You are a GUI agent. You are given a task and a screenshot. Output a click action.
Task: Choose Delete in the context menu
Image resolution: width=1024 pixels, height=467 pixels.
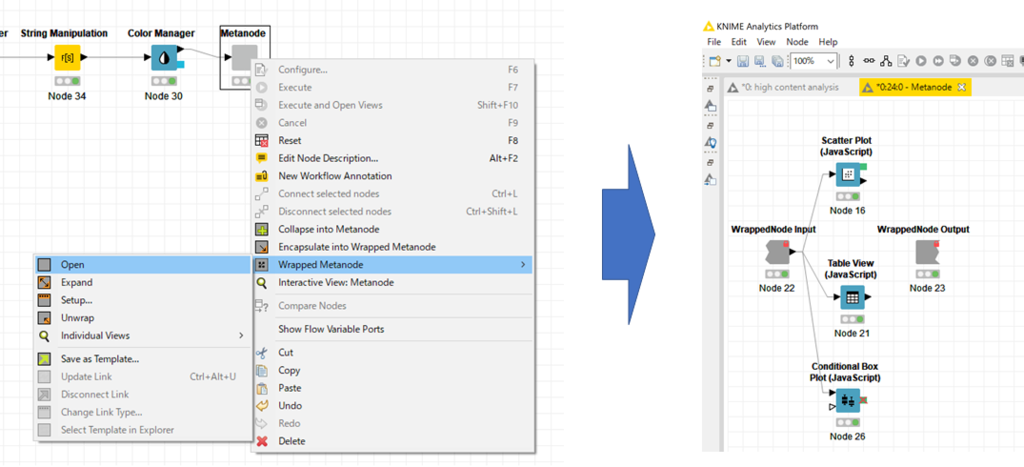tap(392, 441)
